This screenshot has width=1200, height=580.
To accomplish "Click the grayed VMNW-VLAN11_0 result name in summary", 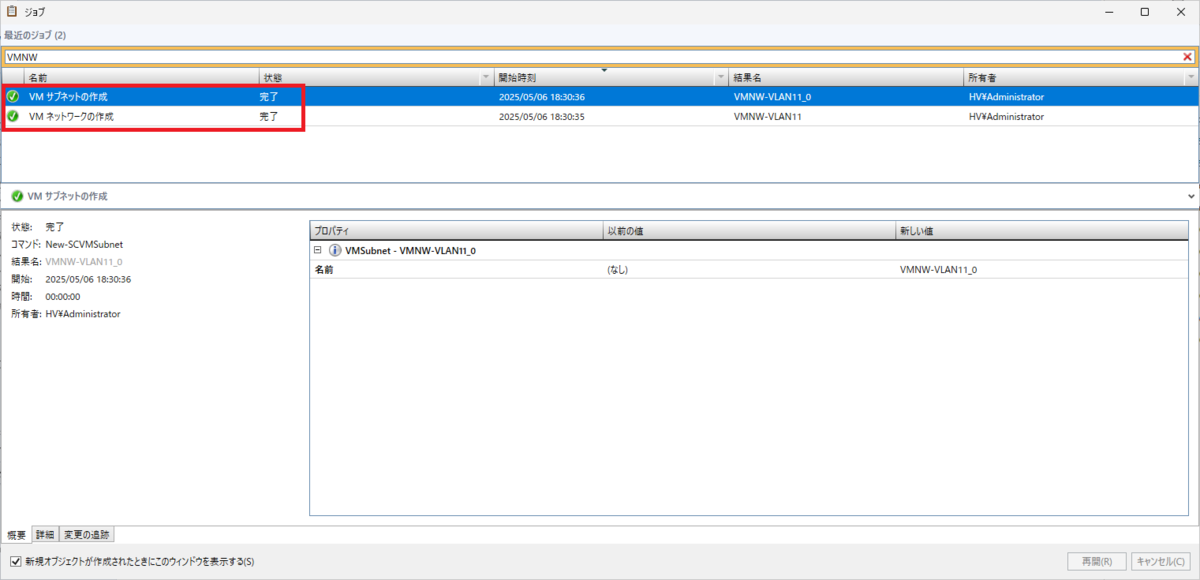I will tap(84, 261).
